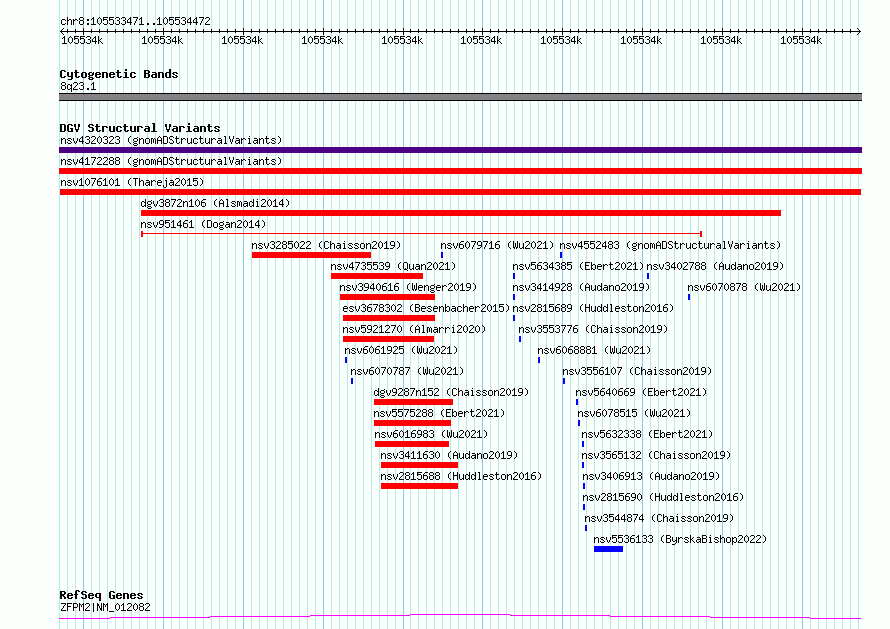This screenshot has height=629, width=890.
Task: Select nsv3544874 (Chaisson2019) label
Action: coord(659,518)
